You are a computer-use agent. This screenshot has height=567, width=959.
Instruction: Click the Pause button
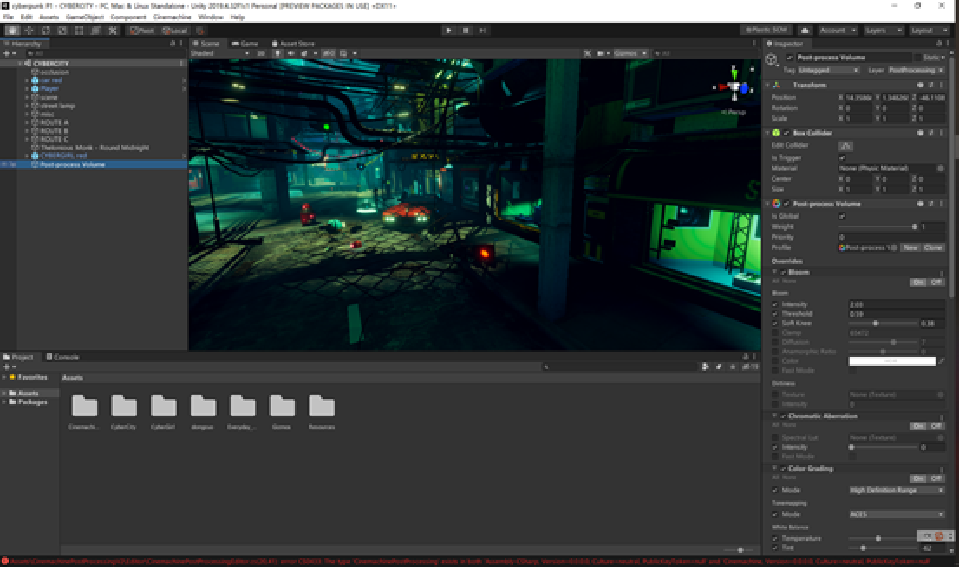click(x=466, y=30)
